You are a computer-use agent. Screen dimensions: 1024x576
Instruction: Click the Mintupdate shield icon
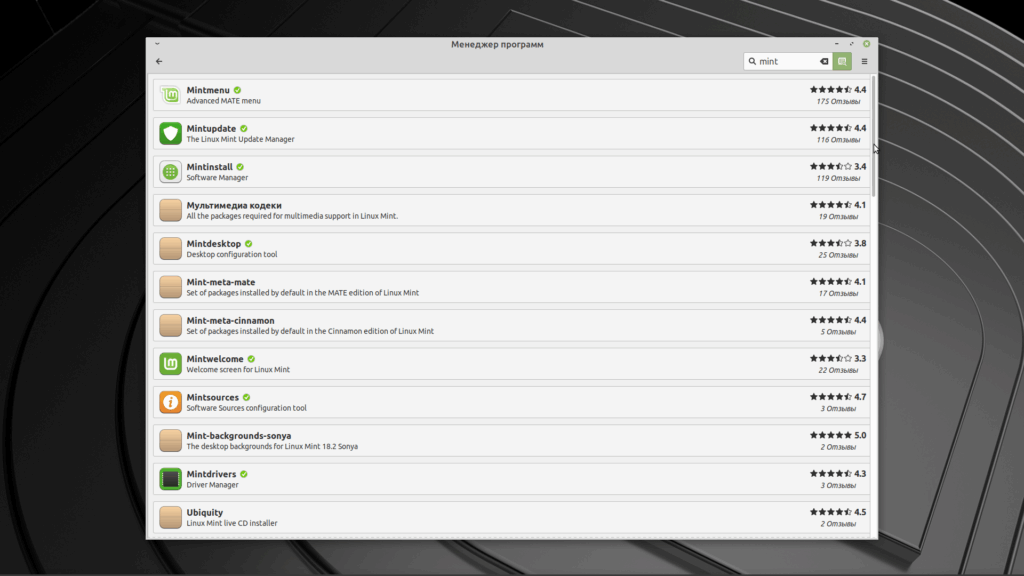170,133
